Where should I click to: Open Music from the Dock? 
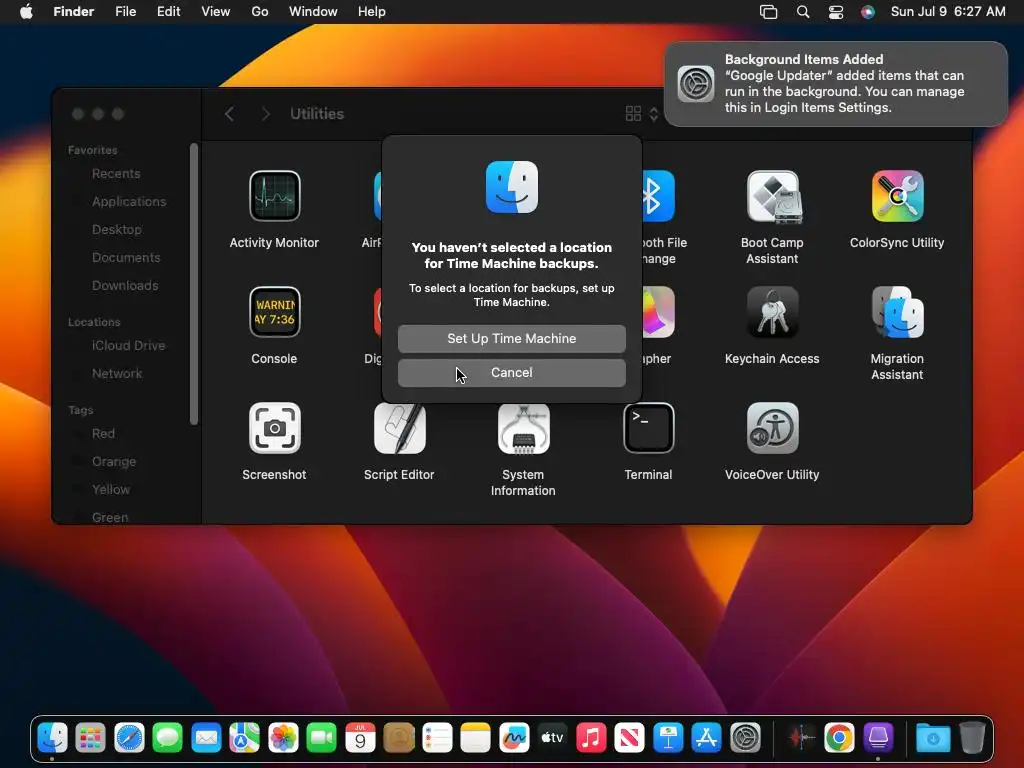tap(591, 738)
